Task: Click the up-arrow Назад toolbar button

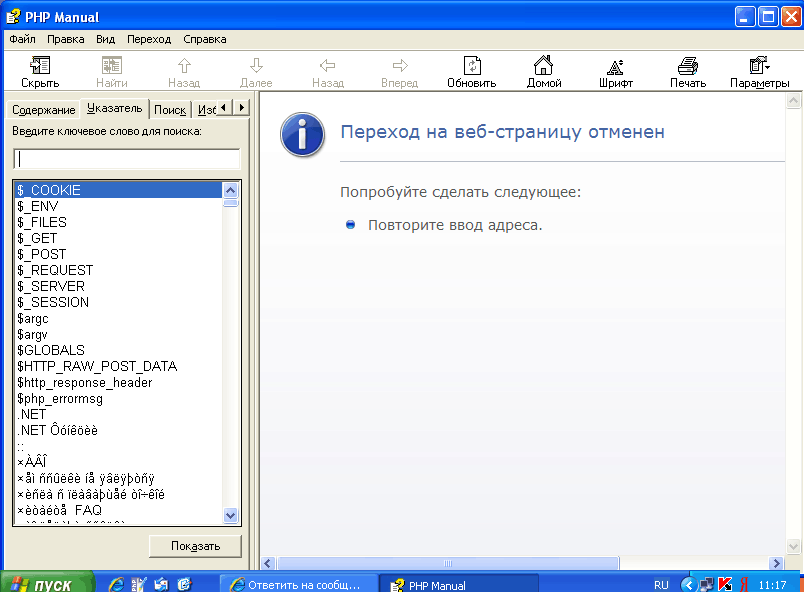Action: [x=184, y=72]
